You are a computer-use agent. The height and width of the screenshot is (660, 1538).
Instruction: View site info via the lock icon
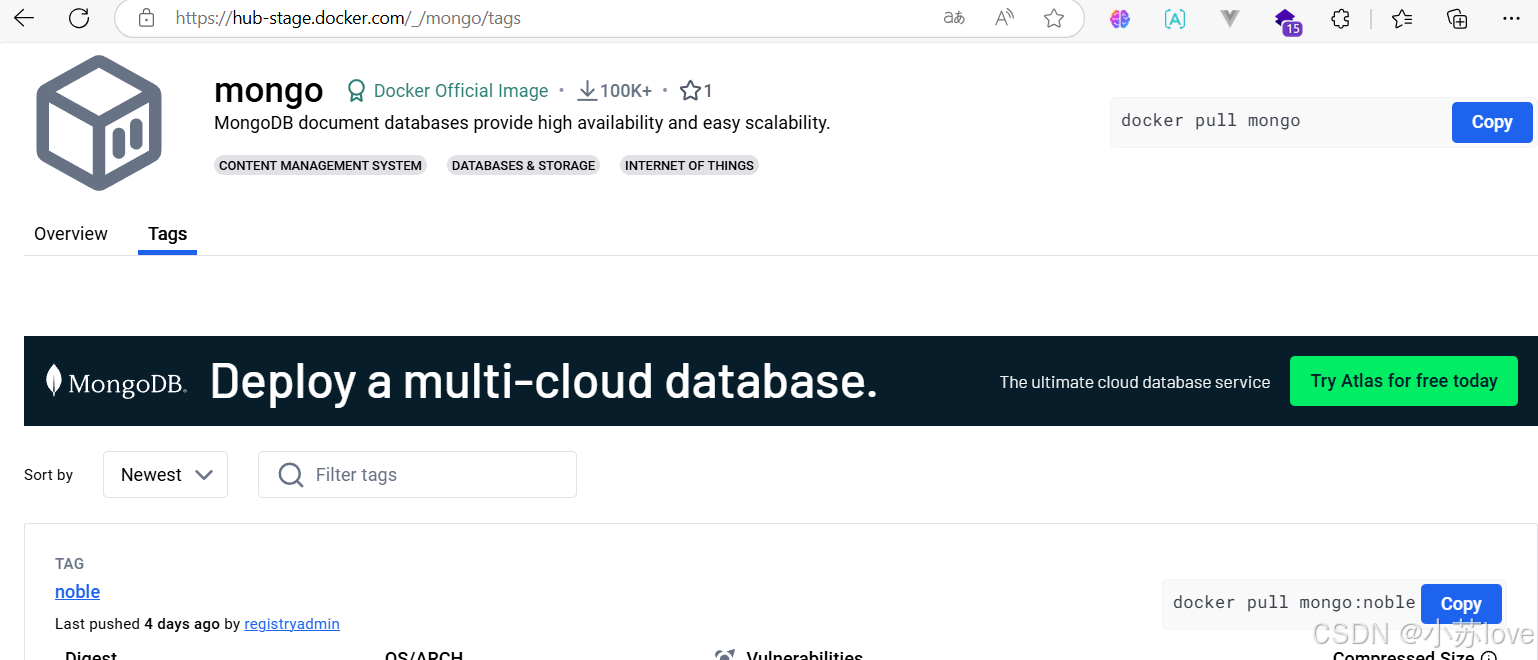[146, 18]
